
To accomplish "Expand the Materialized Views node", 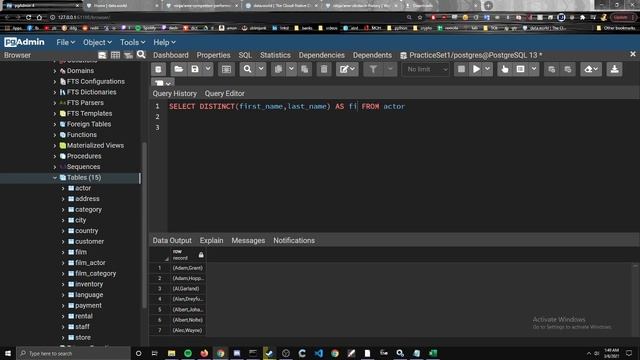I will pyautogui.click(x=55, y=145).
